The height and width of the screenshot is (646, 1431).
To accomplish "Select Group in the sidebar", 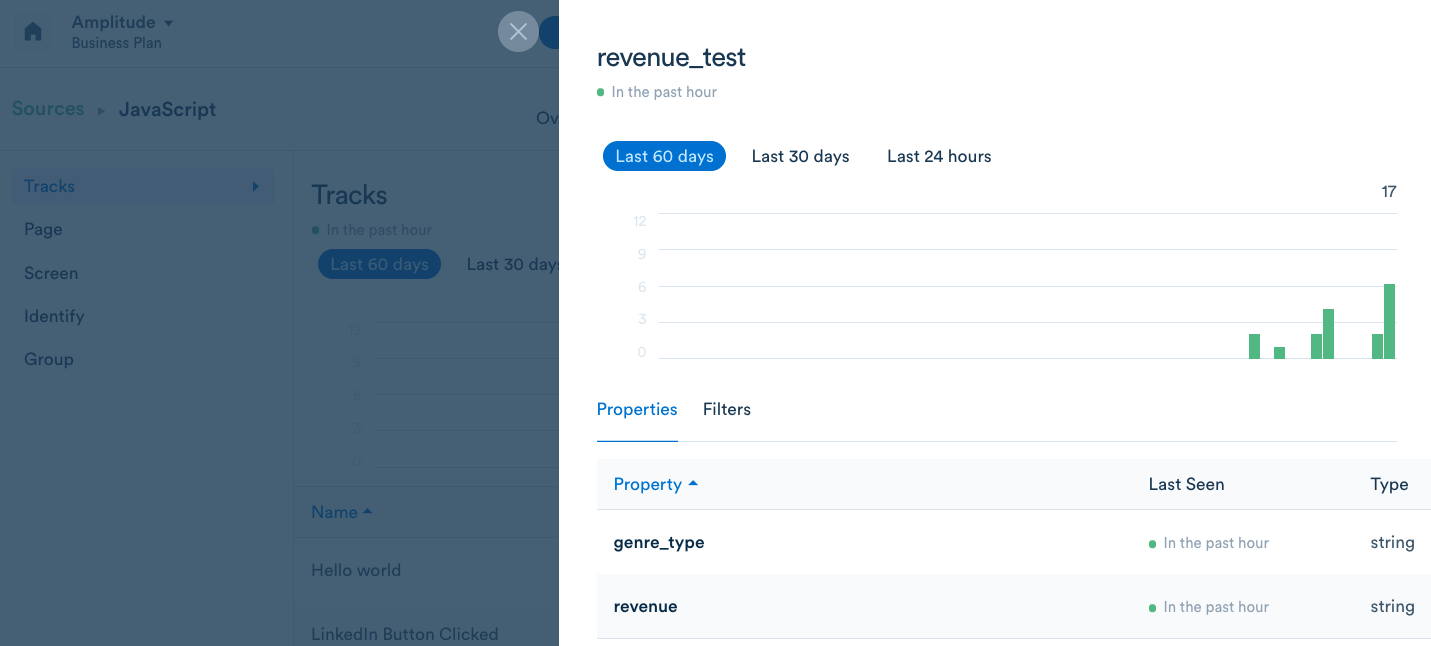I will [48, 359].
